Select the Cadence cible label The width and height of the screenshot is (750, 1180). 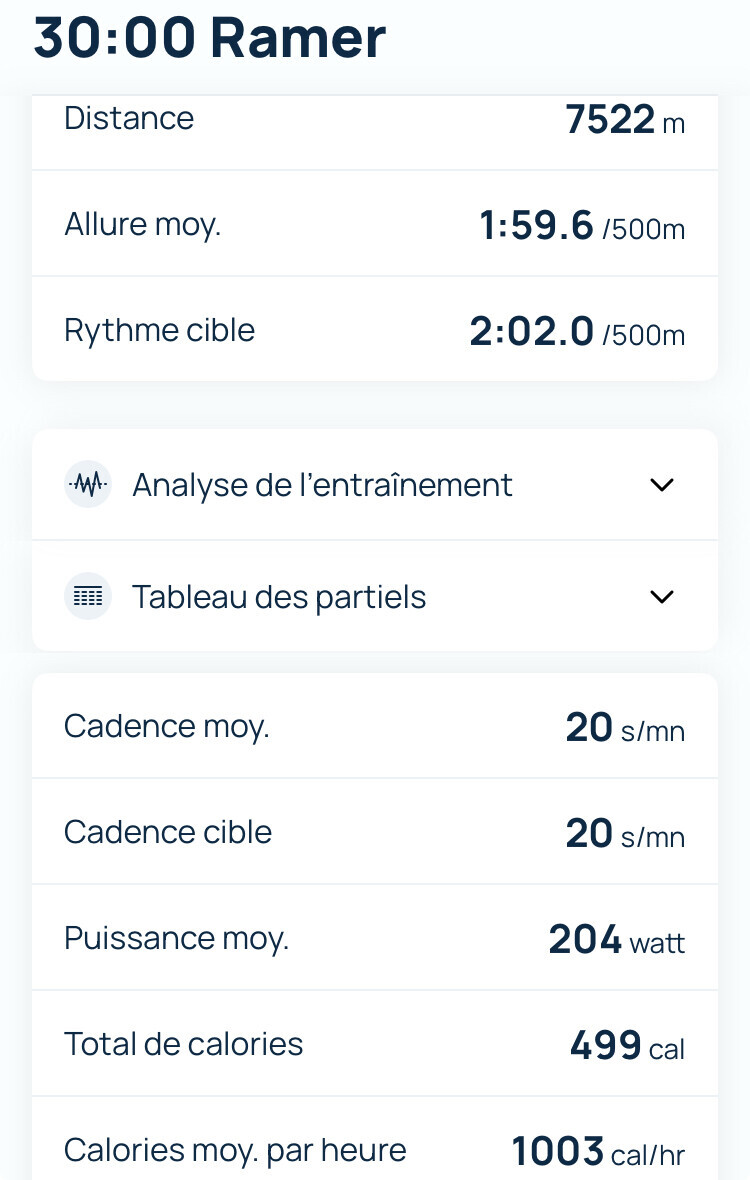tap(168, 832)
